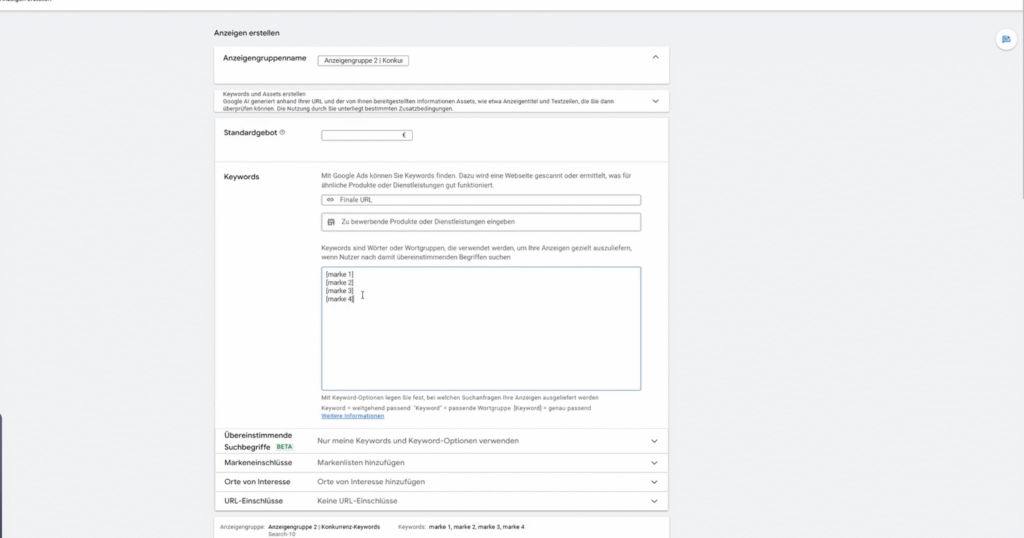Image resolution: width=1024 pixels, height=538 pixels.
Task: Click the Standardgebot euro input field
Action: (366, 135)
